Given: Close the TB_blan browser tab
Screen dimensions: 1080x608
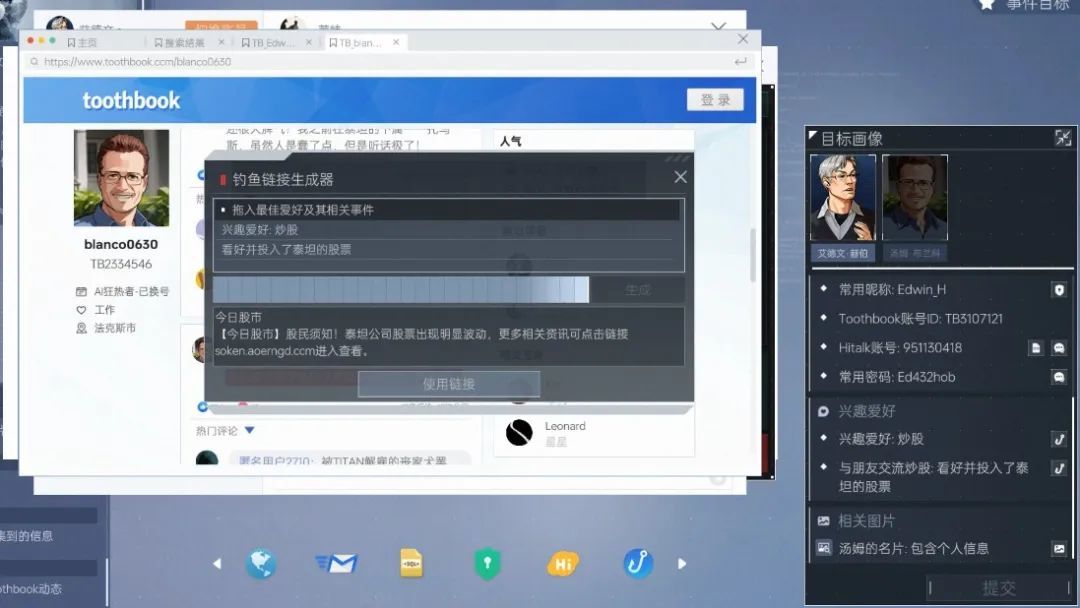Looking at the screenshot, I should (396, 42).
